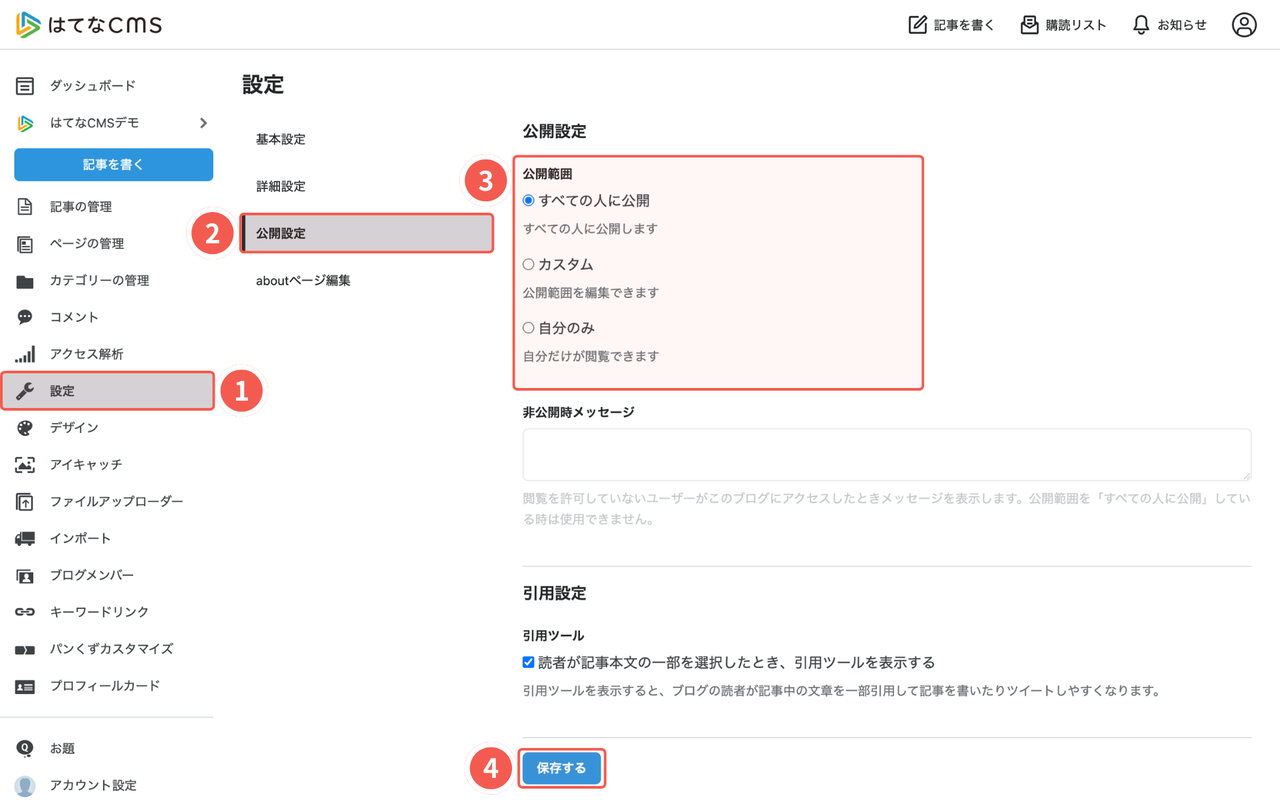Viewport: 1280px width, 800px height.
Task: Open デザイン settings via the palette icon
Action: tap(24, 428)
